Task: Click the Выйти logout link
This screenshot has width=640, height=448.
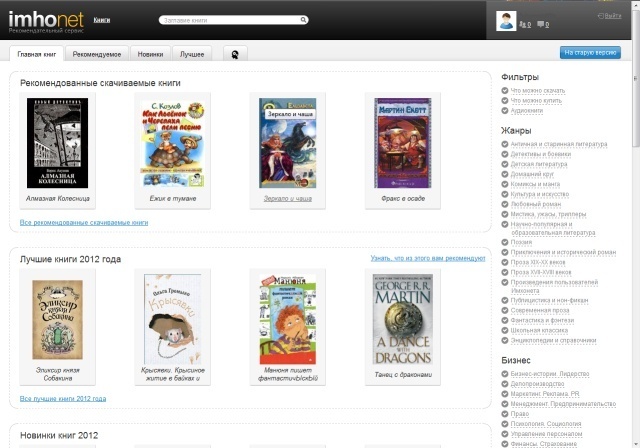Action: point(610,16)
